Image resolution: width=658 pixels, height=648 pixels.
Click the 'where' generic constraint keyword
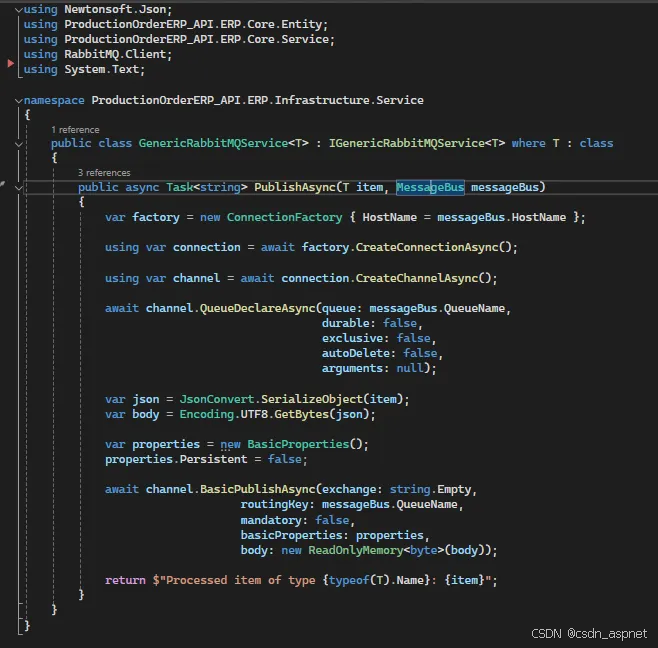528,144
